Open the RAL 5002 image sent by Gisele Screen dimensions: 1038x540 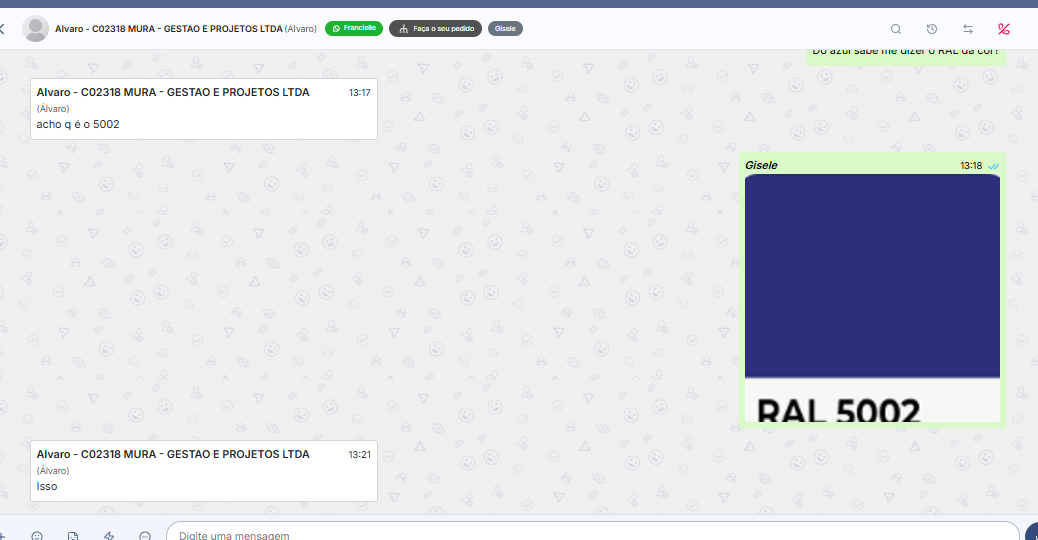point(872,296)
